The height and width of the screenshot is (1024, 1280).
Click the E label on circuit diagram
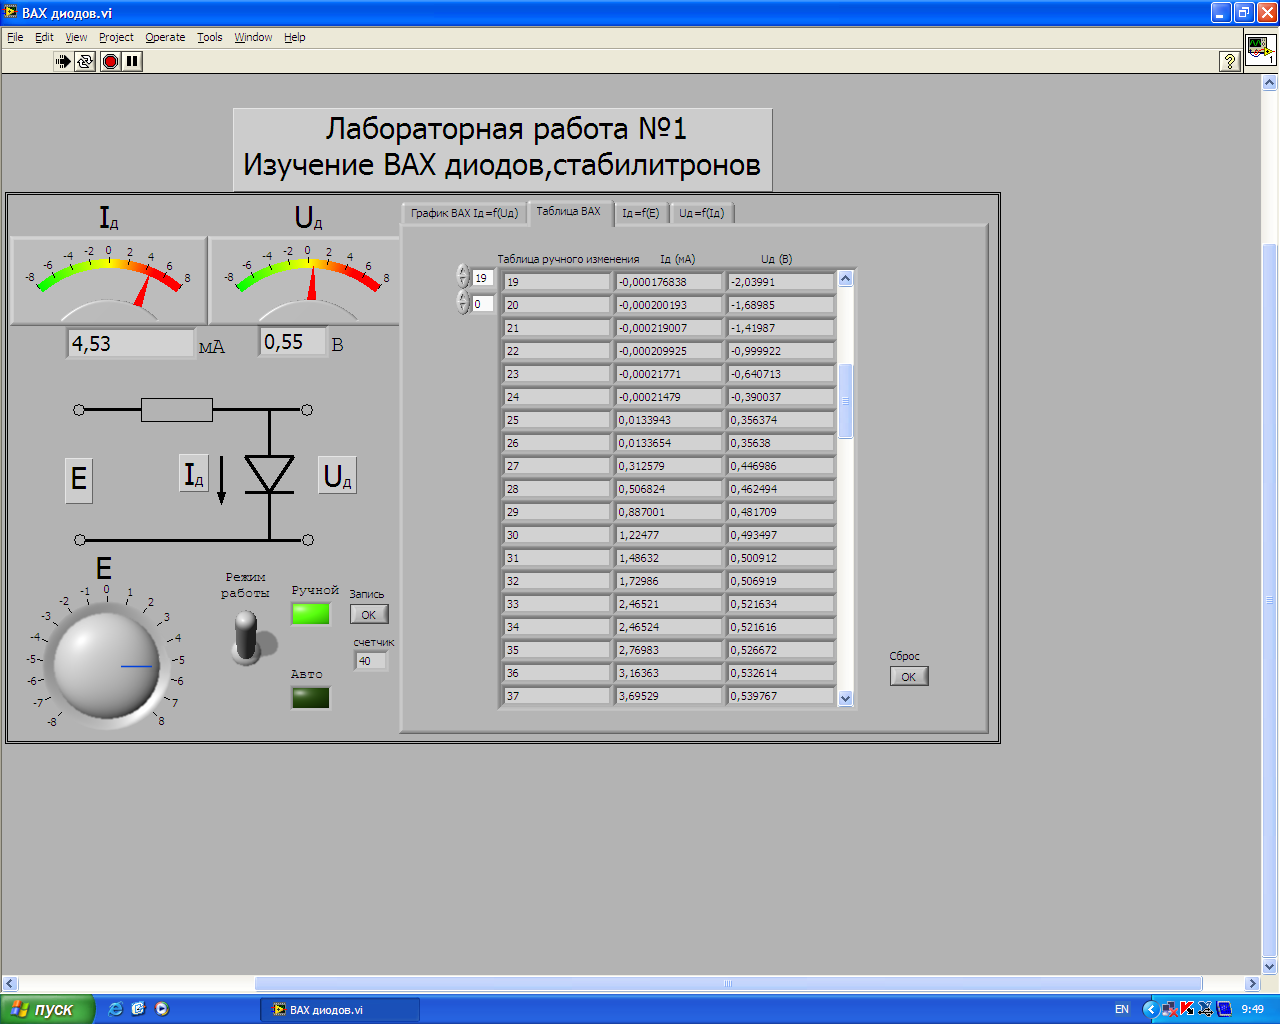click(79, 479)
